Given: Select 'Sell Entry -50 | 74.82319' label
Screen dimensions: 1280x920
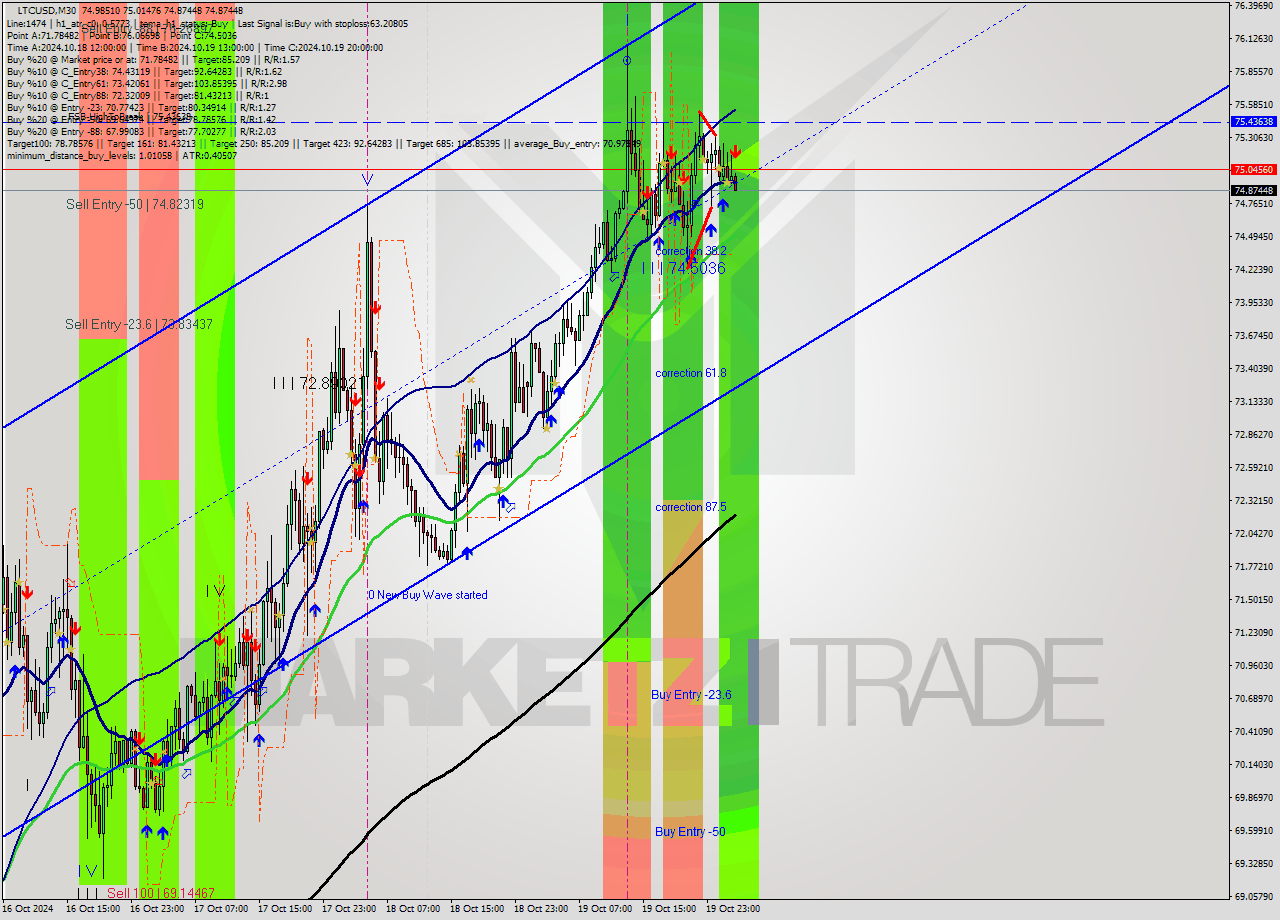Looking at the screenshot, I should 135,204.
